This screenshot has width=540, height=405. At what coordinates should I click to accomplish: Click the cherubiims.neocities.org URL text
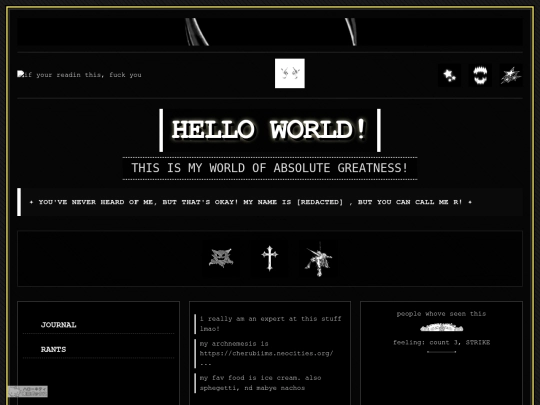tap(266, 353)
